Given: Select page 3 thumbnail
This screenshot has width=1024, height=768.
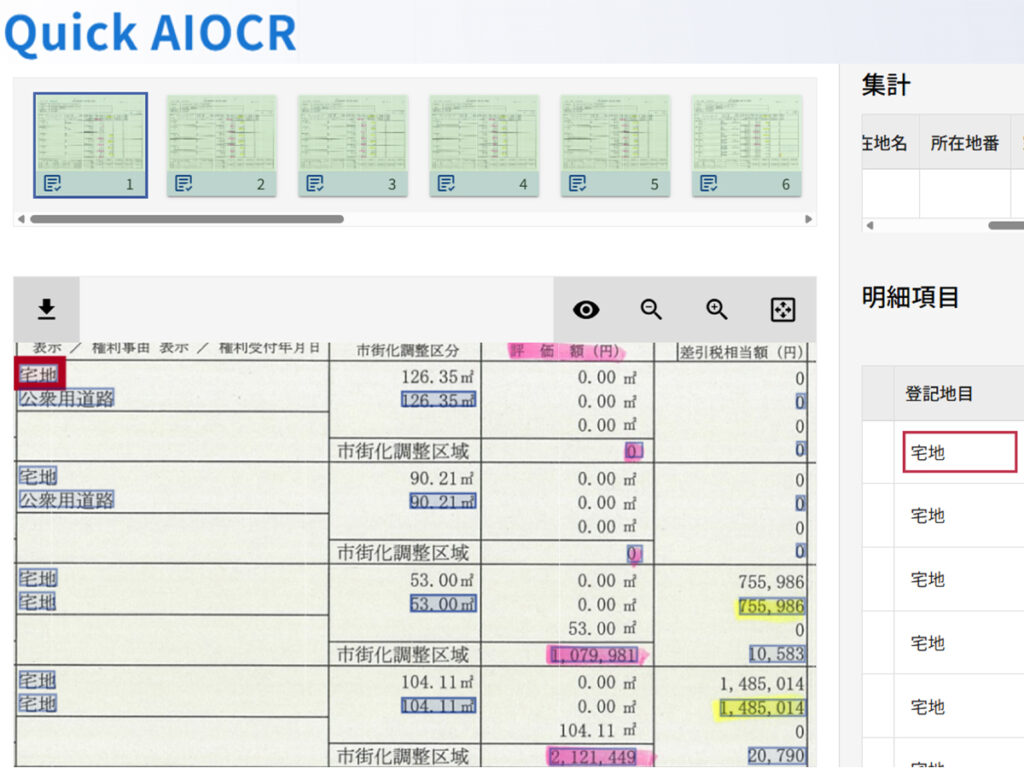Looking at the screenshot, I should pyautogui.click(x=353, y=145).
